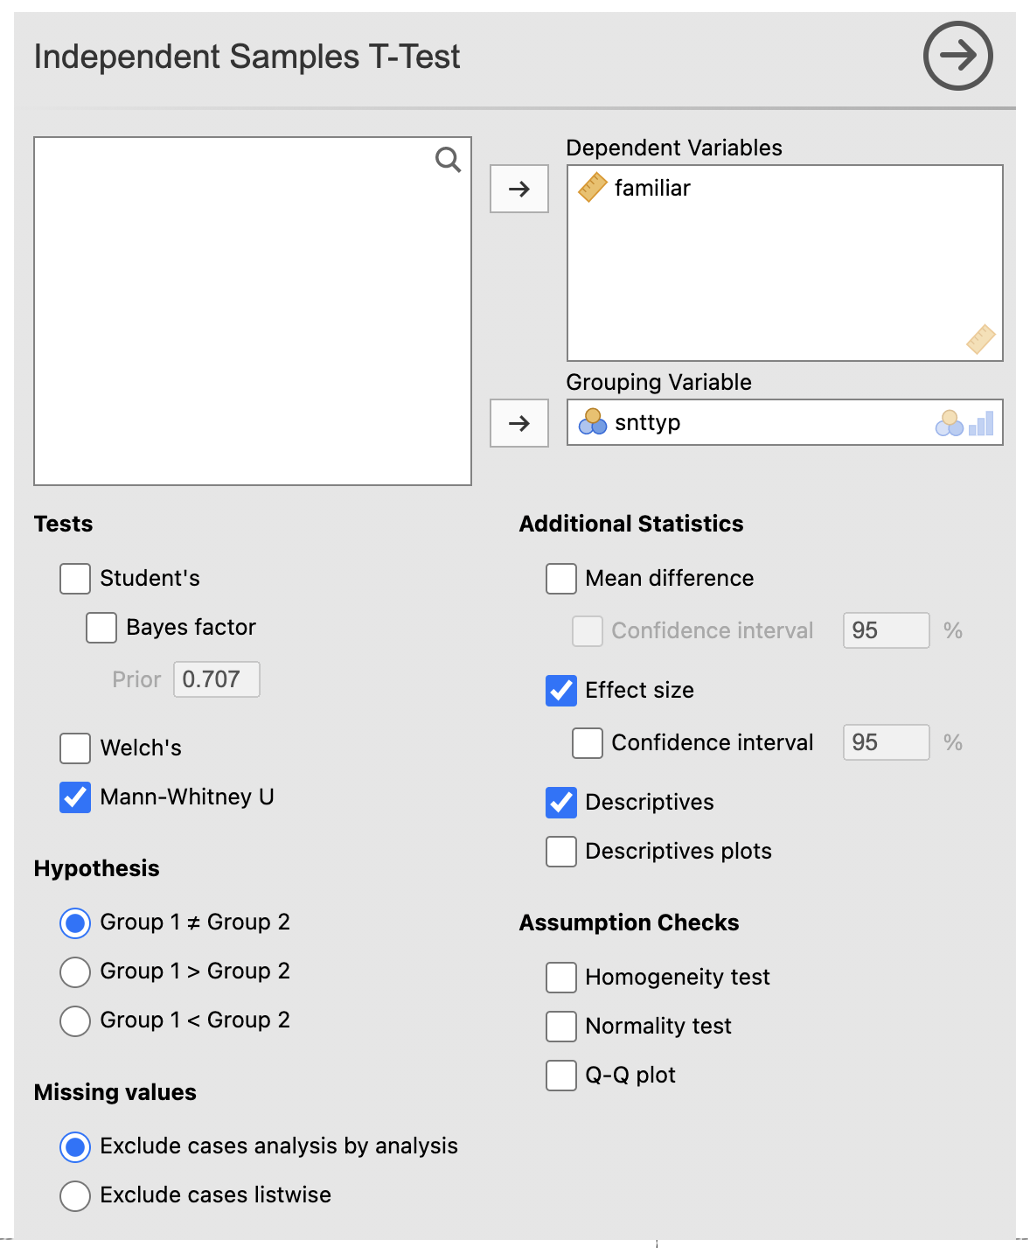Click permitted-types icons in Grouping Variable field
Screen dimensions: 1028x1248
pyautogui.click(x=965, y=423)
